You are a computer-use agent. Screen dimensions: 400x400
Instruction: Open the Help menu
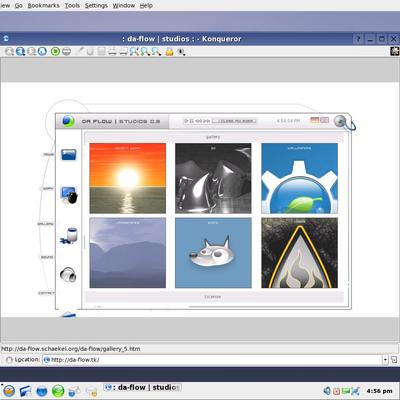146,6
